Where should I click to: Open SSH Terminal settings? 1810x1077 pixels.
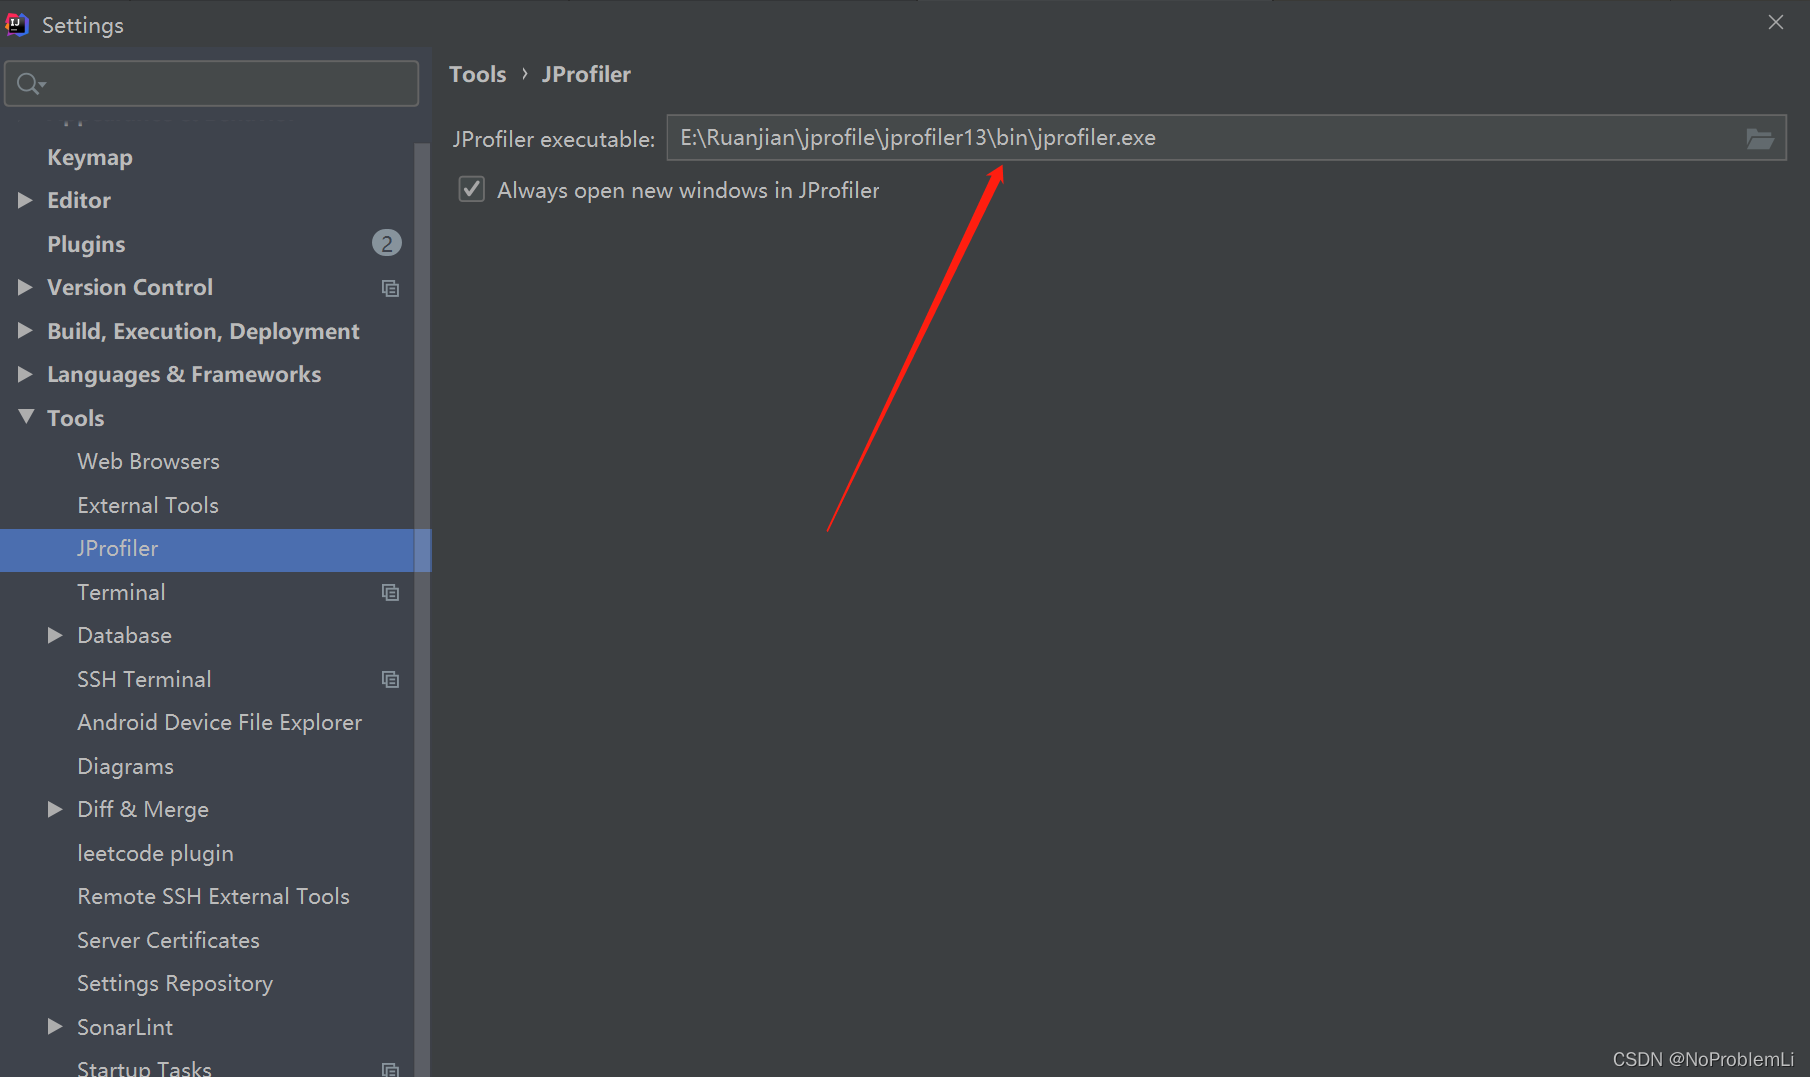coord(144,679)
